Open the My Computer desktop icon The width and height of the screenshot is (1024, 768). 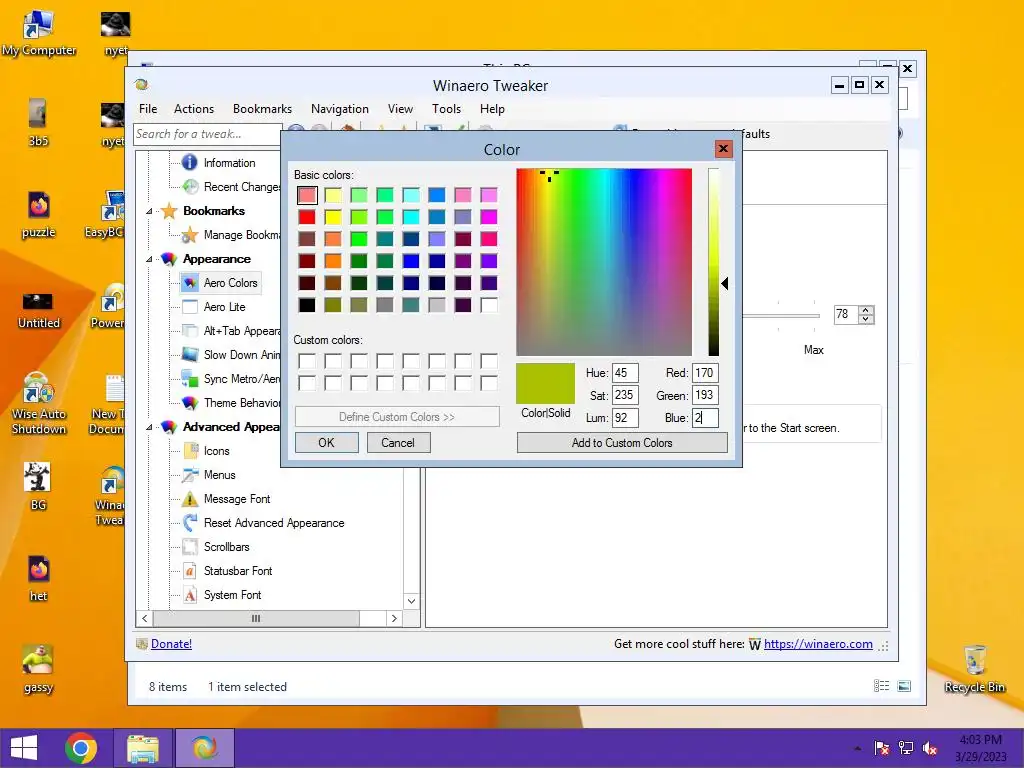pyautogui.click(x=38, y=33)
